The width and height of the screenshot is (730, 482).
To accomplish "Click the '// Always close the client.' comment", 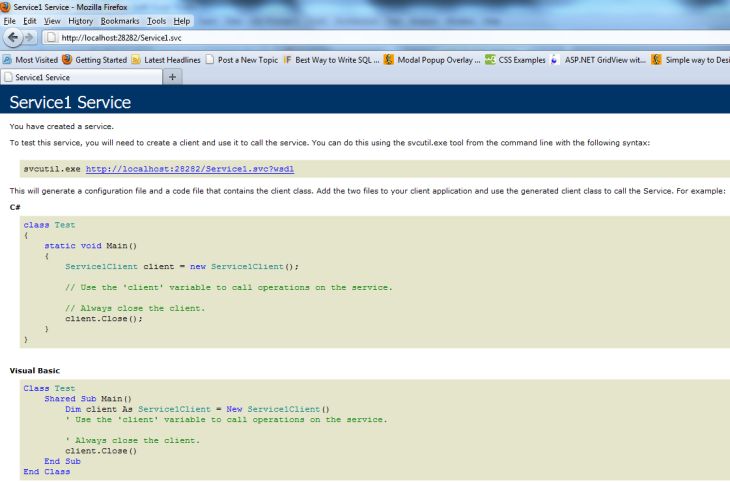I will [x=135, y=308].
